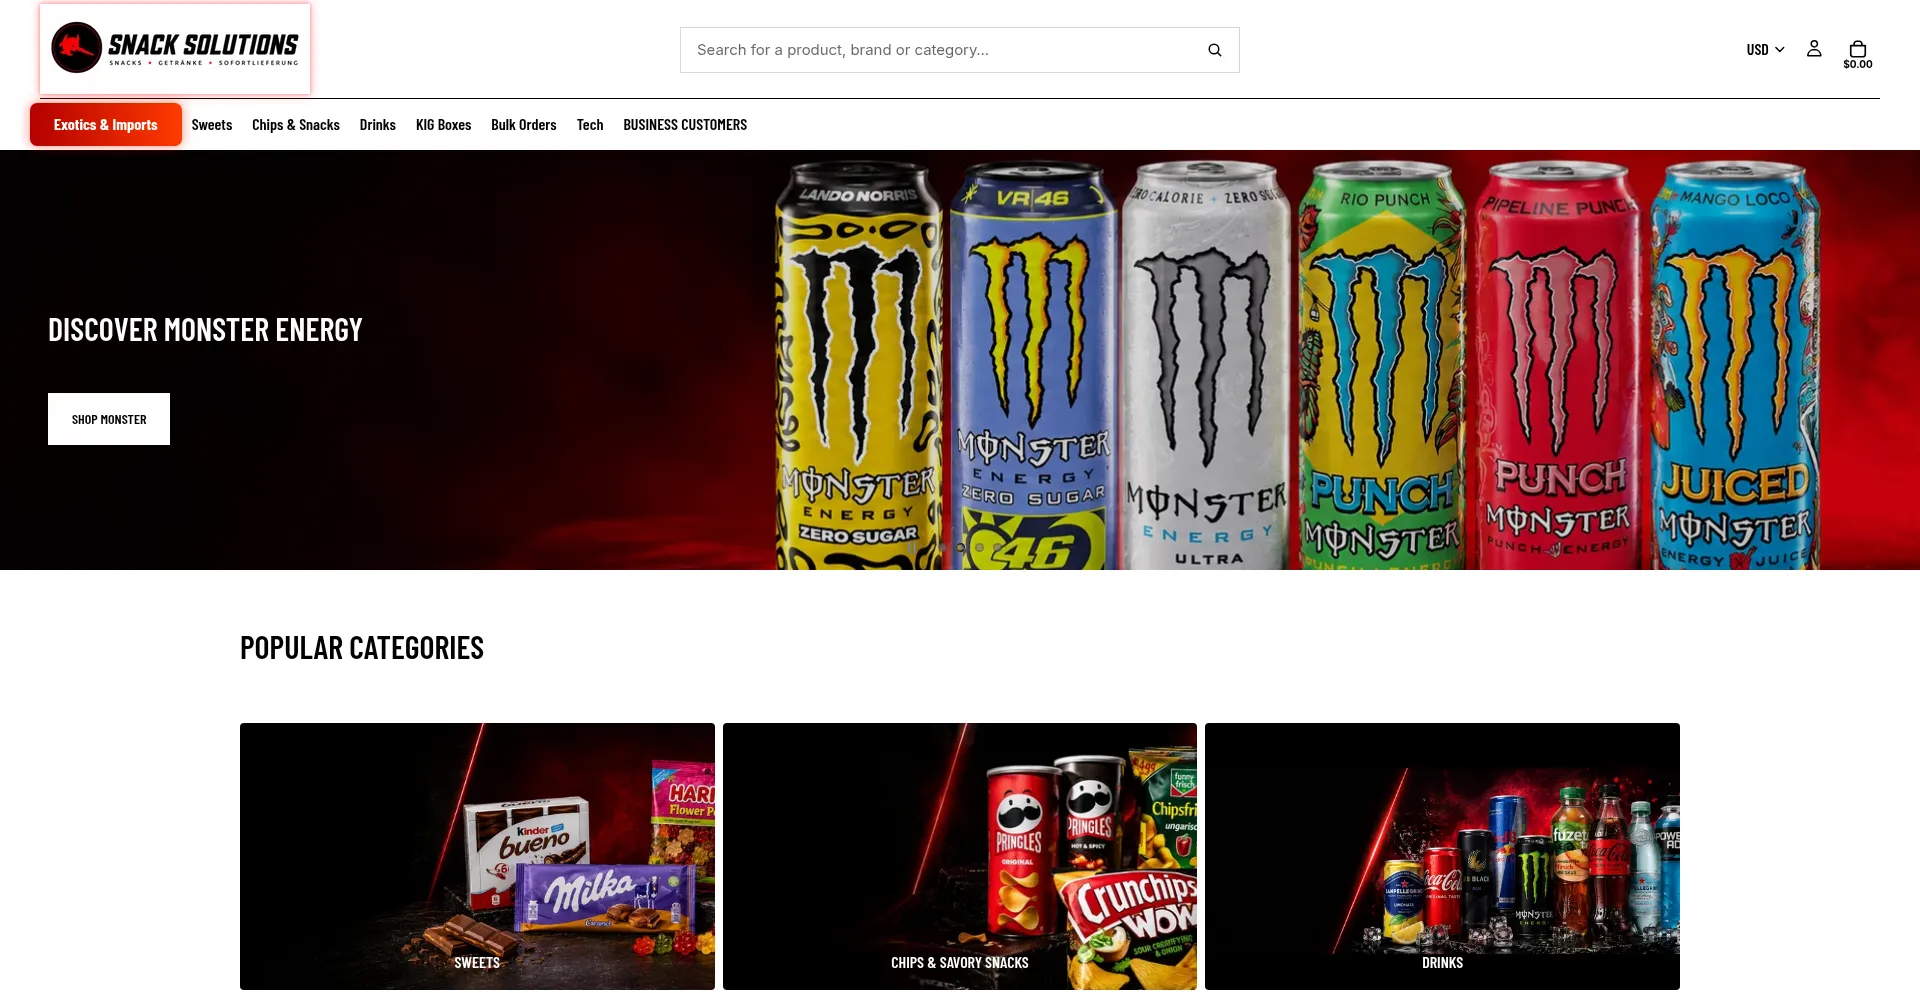
Task: Expand the USD currency selector
Action: coord(1765,50)
